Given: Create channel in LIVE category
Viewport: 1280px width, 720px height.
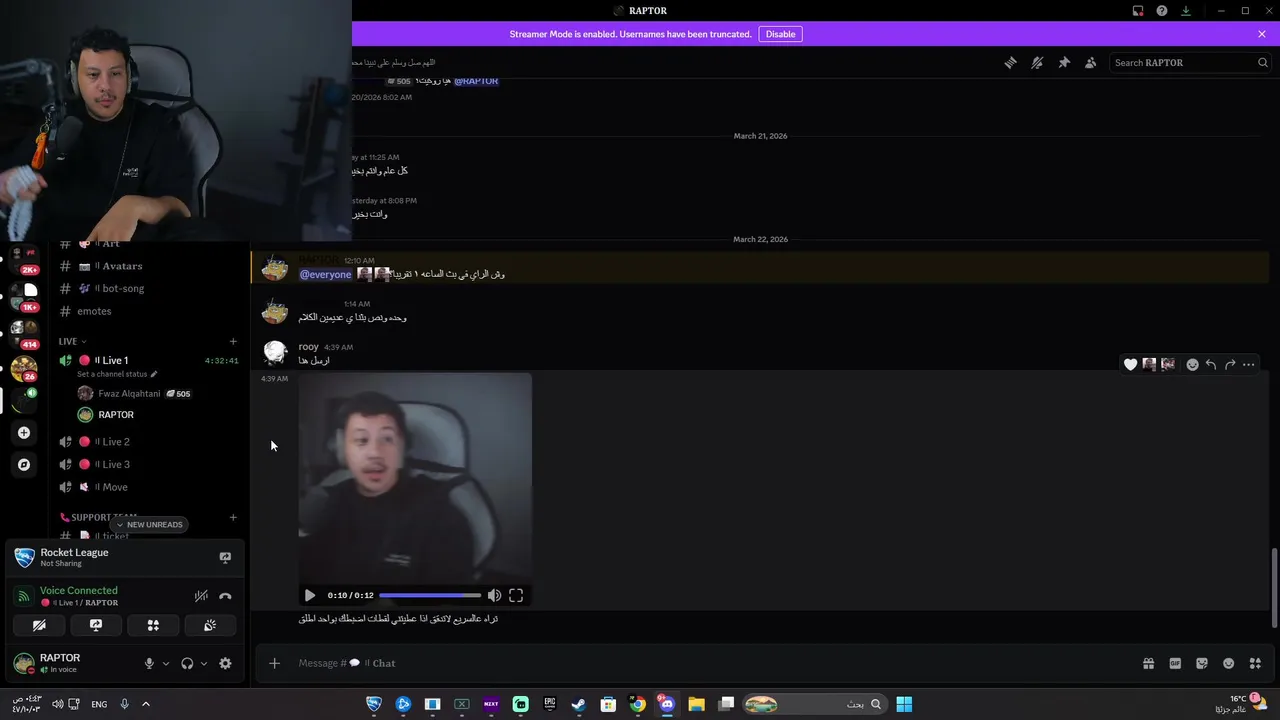Looking at the screenshot, I should [233, 341].
